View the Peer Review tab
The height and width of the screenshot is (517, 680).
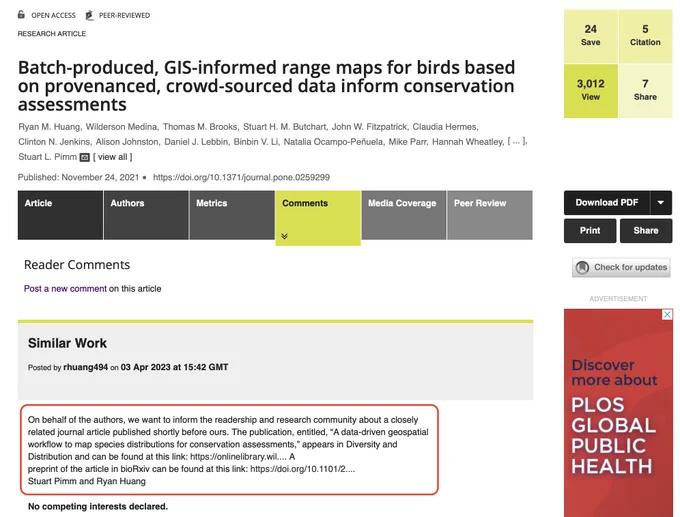click(490, 215)
